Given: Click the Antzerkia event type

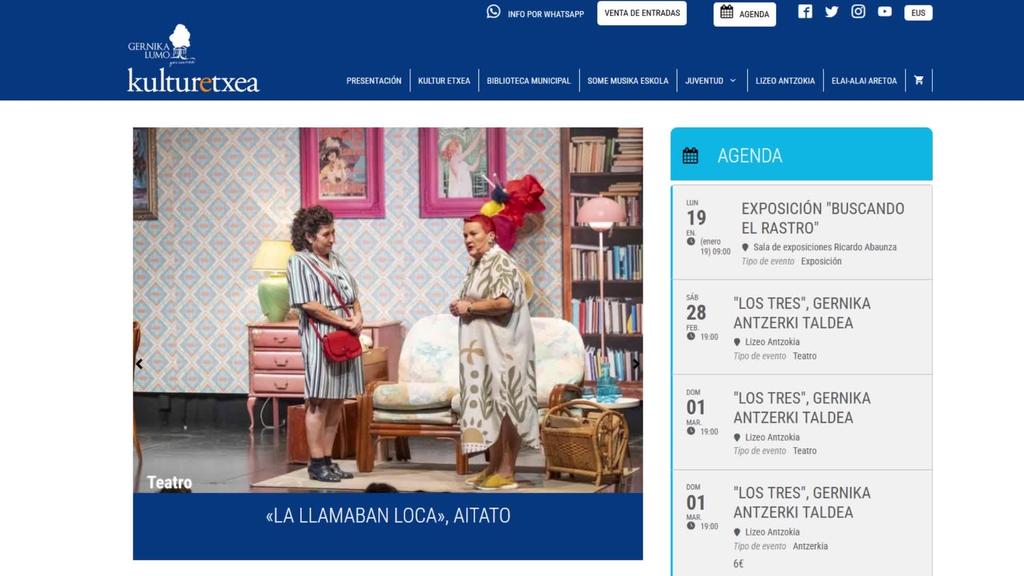Looking at the screenshot, I should pyautogui.click(x=810, y=546).
